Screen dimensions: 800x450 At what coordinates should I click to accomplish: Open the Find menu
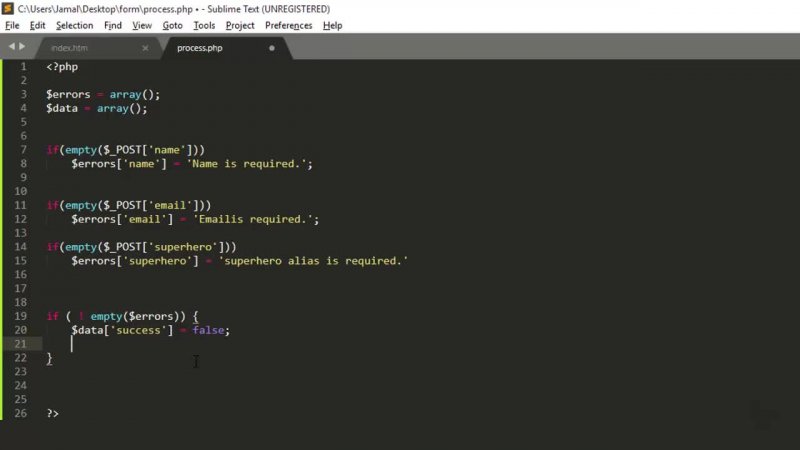(113, 25)
